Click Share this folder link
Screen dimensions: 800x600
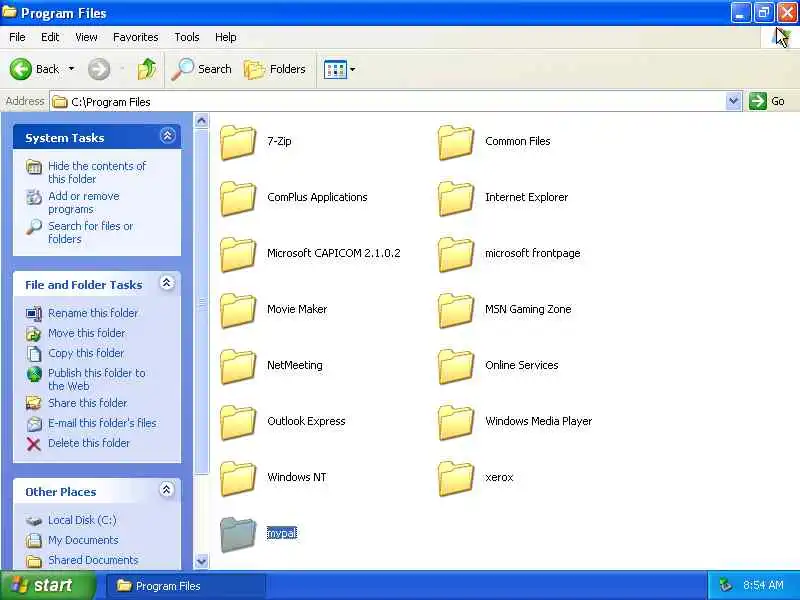[x=88, y=403]
